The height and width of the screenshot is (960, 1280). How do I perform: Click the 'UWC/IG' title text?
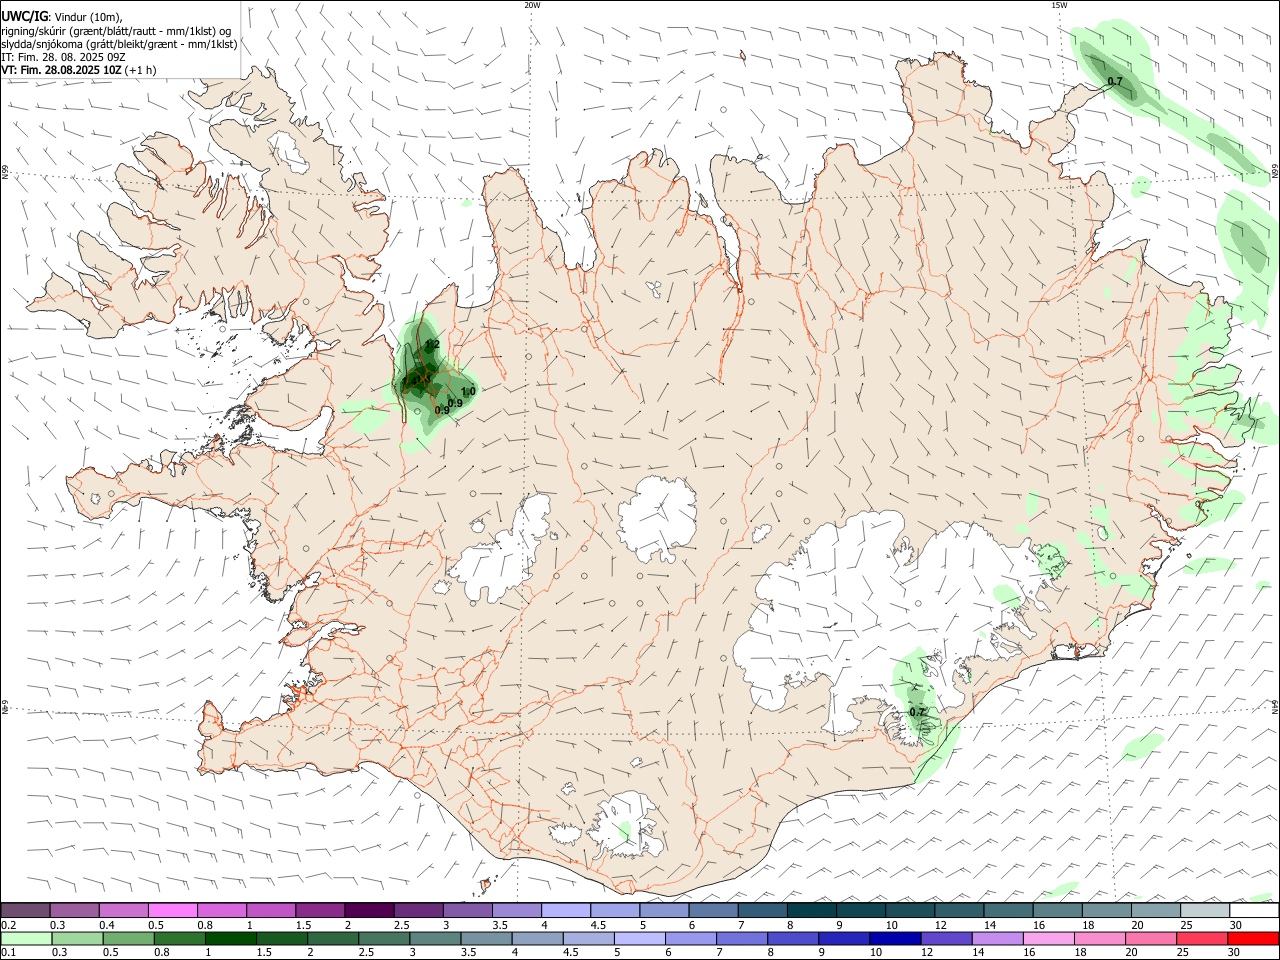[x=25, y=16]
